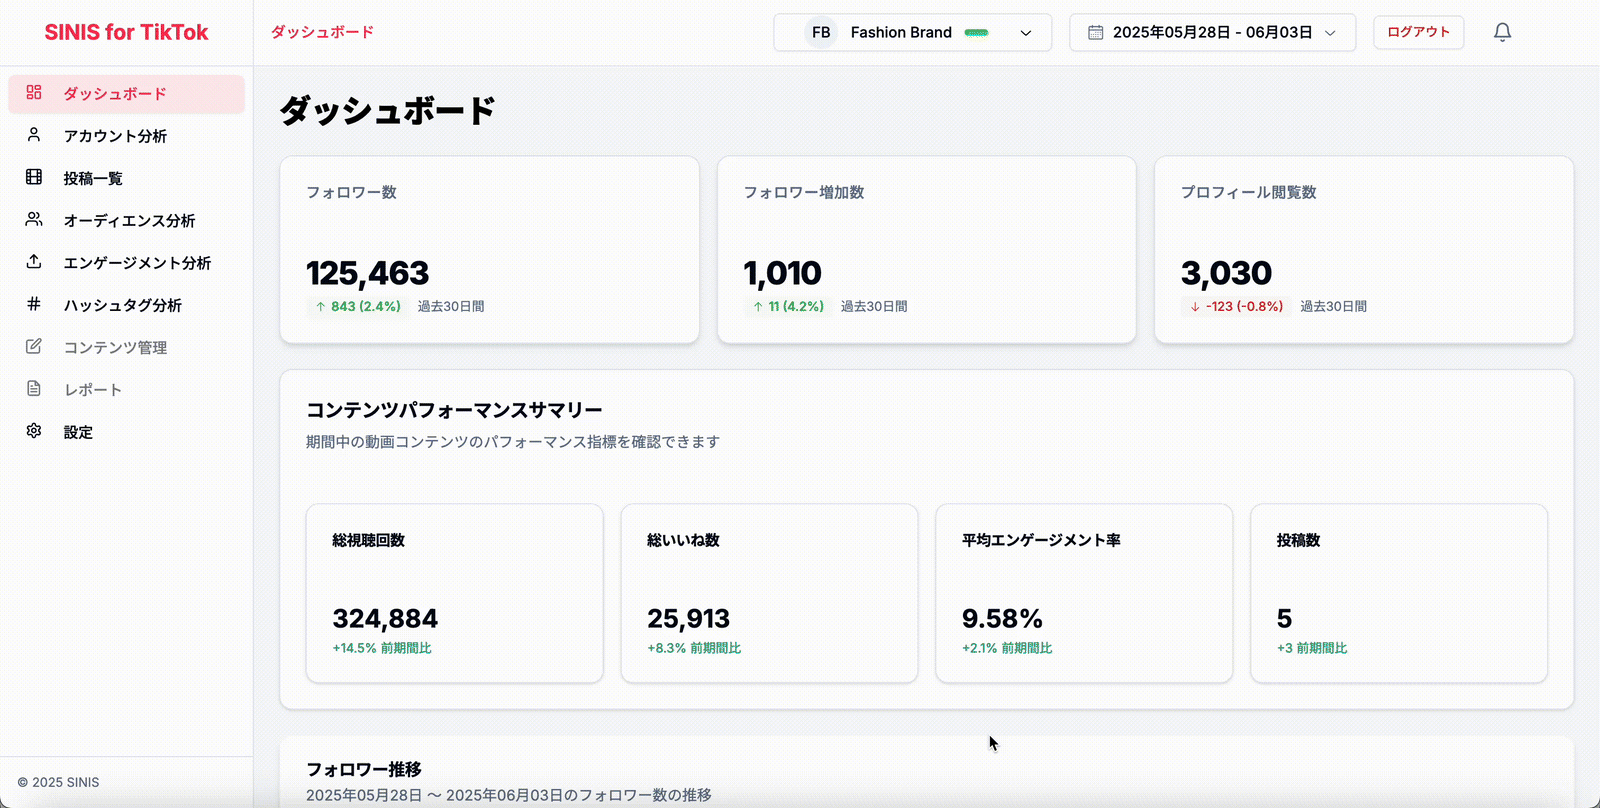
Task: Open the settings gear icon in sidebar
Action: (34, 431)
